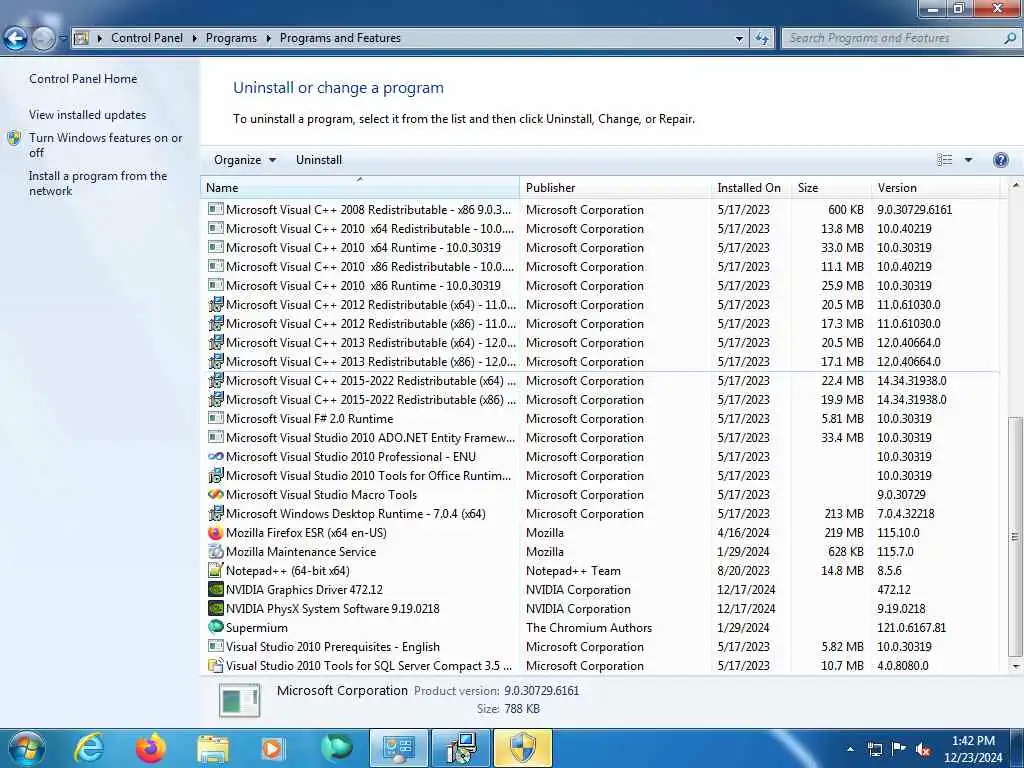Screen dimensions: 1024x768
Task: Click the Uninstall button in toolbar
Action: coord(319,160)
